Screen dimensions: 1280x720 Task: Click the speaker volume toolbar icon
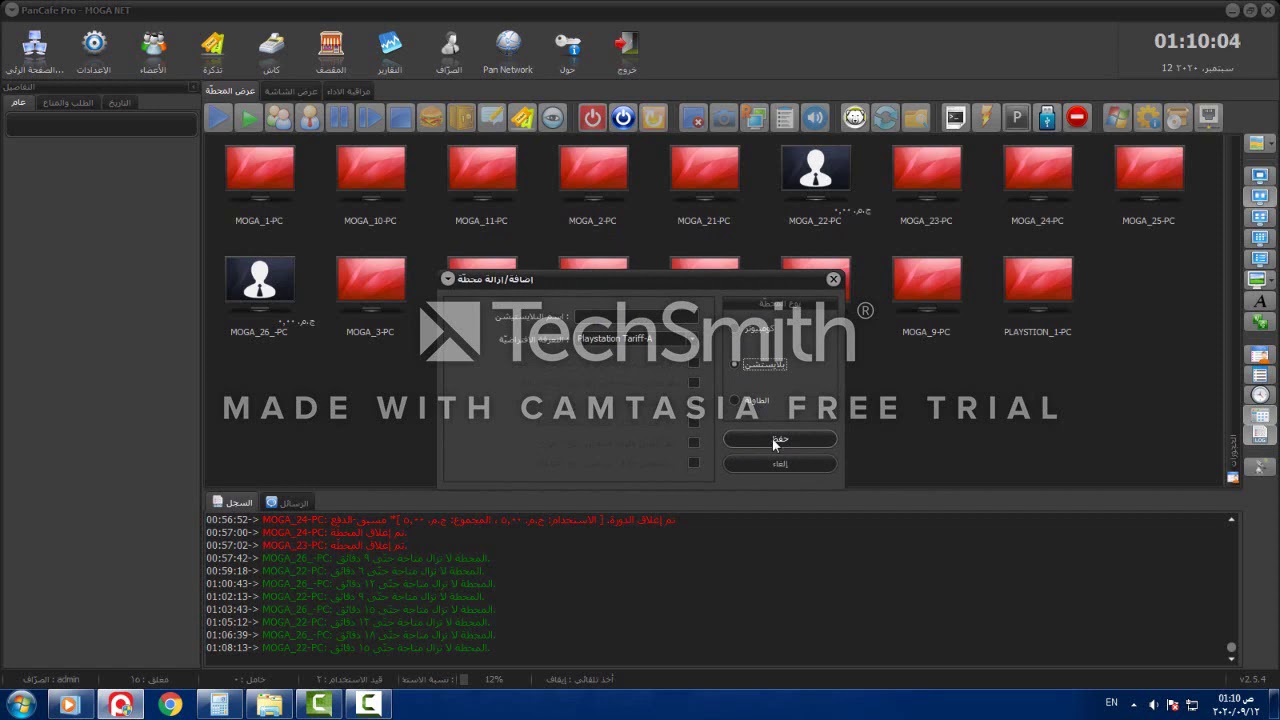tap(815, 118)
